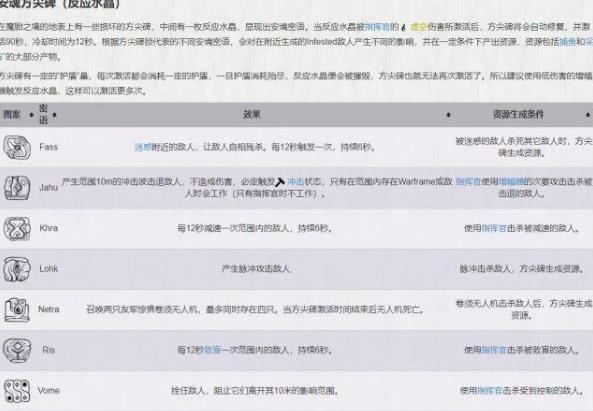Select the Jahu name cell
The height and width of the screenshot is (411, 593).
pyautogui.click(x=48, y=188)
